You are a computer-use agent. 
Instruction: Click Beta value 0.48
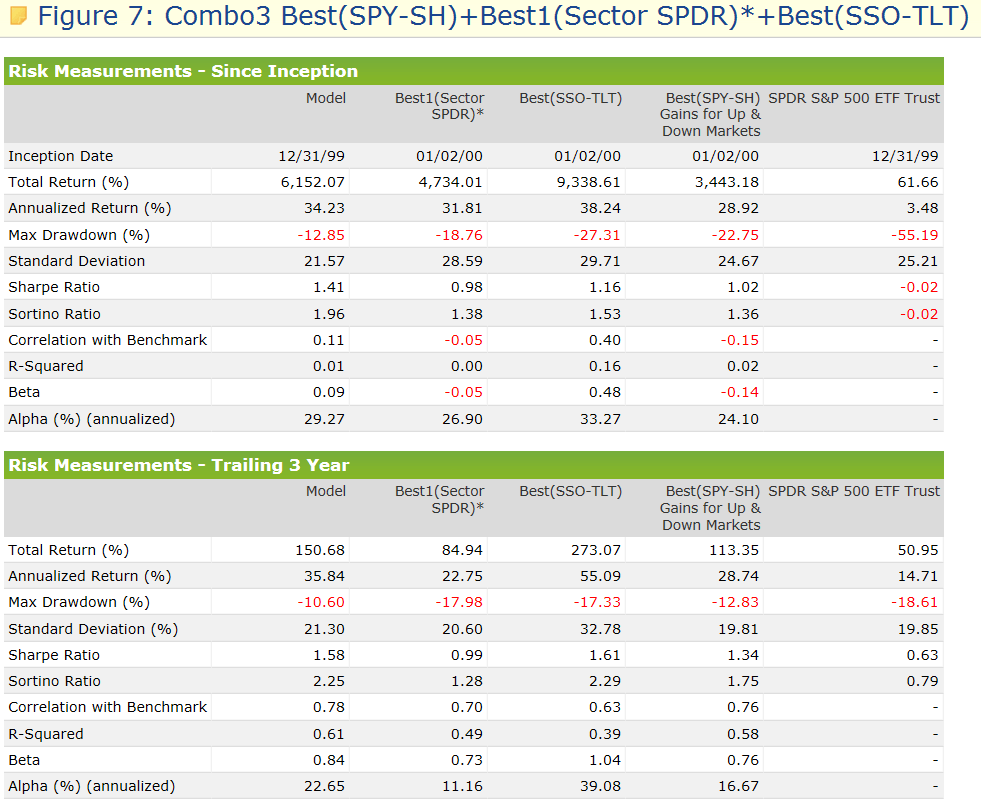coord(604,392)
